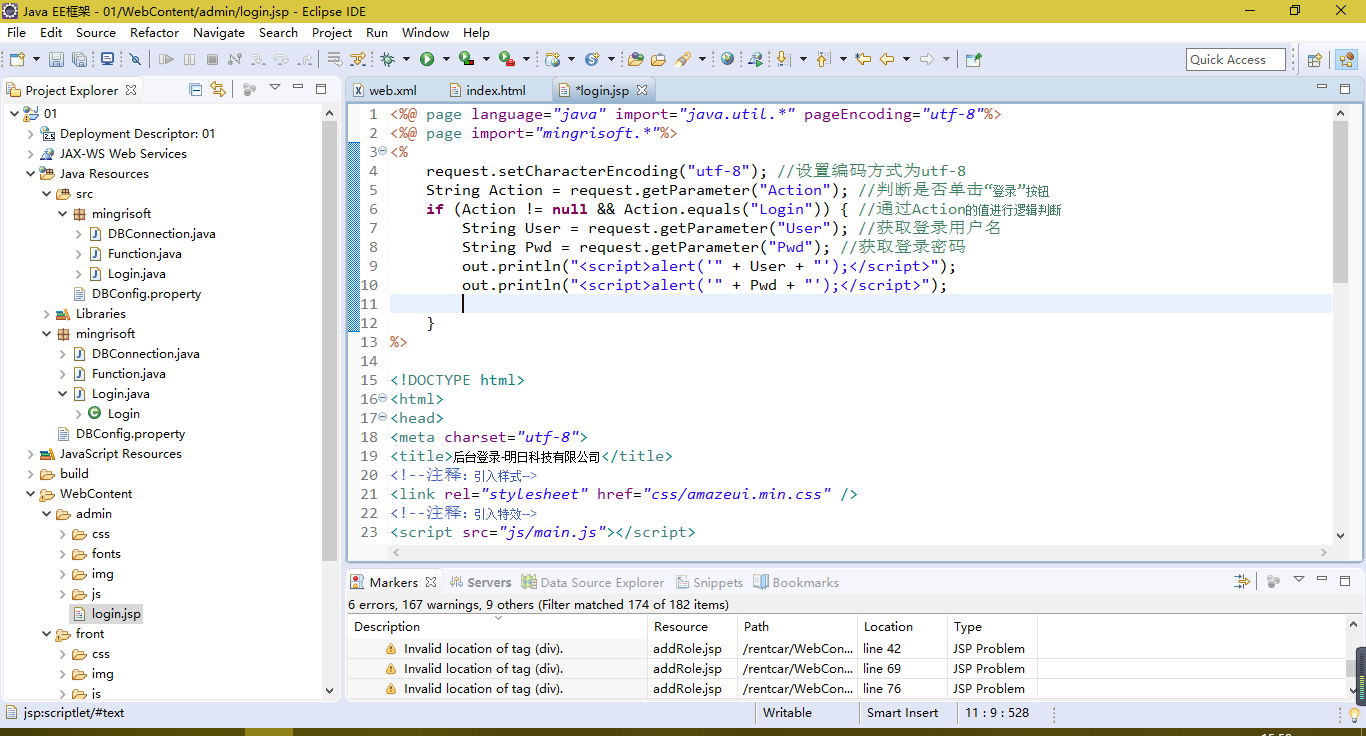Open the Window menu
Image resolution: width=1366 pixels, height=736 pixels.
pos(425,32)
